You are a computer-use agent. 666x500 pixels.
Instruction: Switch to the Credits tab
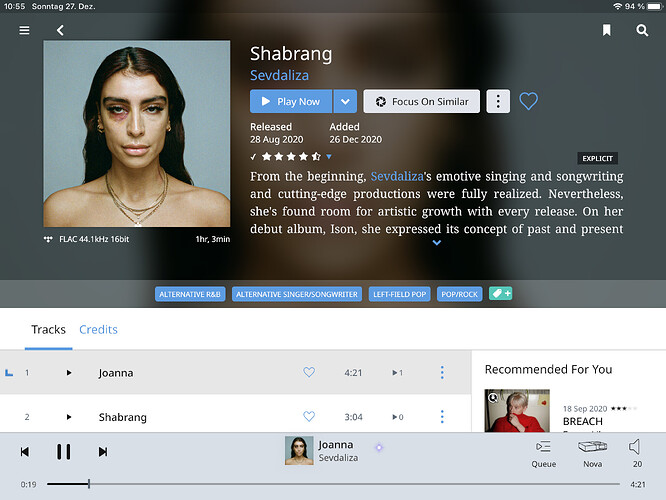click(98, 329)
